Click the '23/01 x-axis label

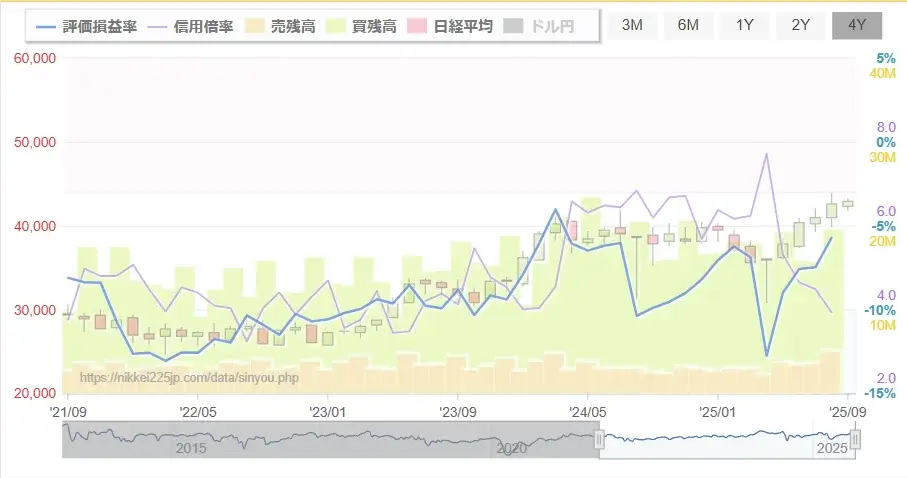[328, 412]
